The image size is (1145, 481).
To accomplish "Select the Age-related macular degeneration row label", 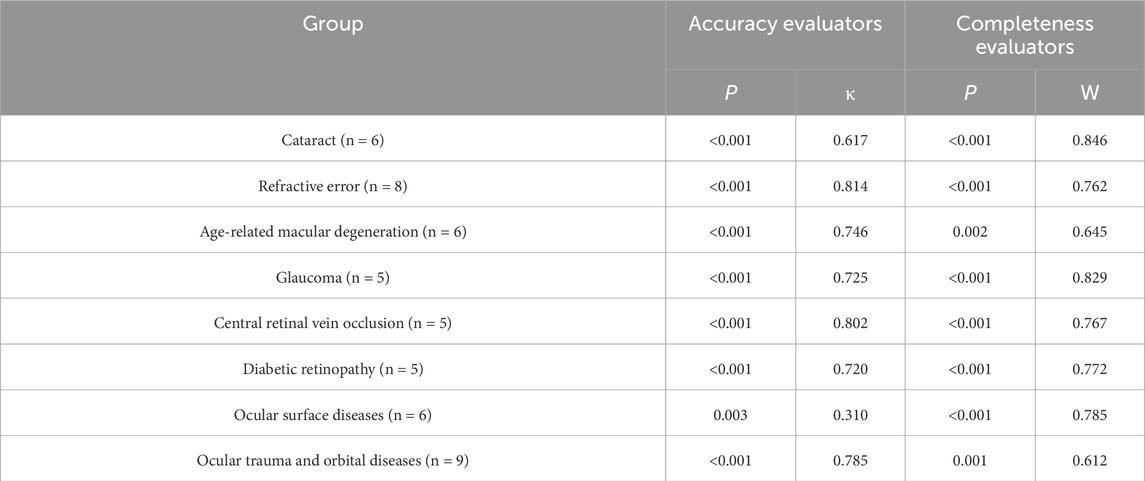I will click(x=333, y=231).
